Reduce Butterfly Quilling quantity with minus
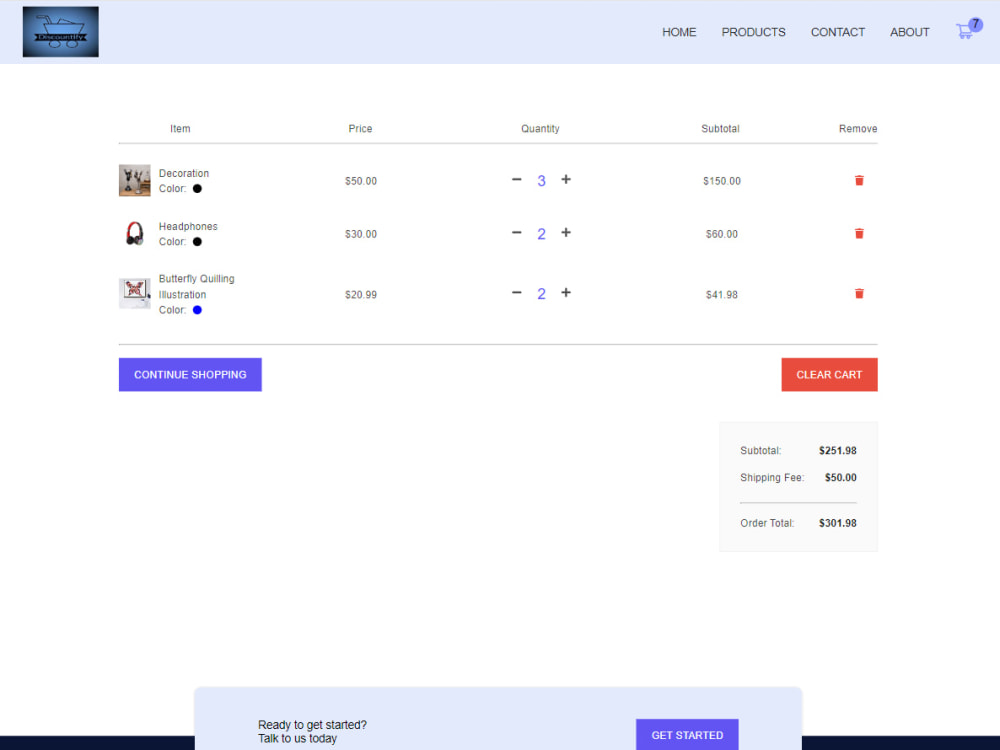 (517, 292)
